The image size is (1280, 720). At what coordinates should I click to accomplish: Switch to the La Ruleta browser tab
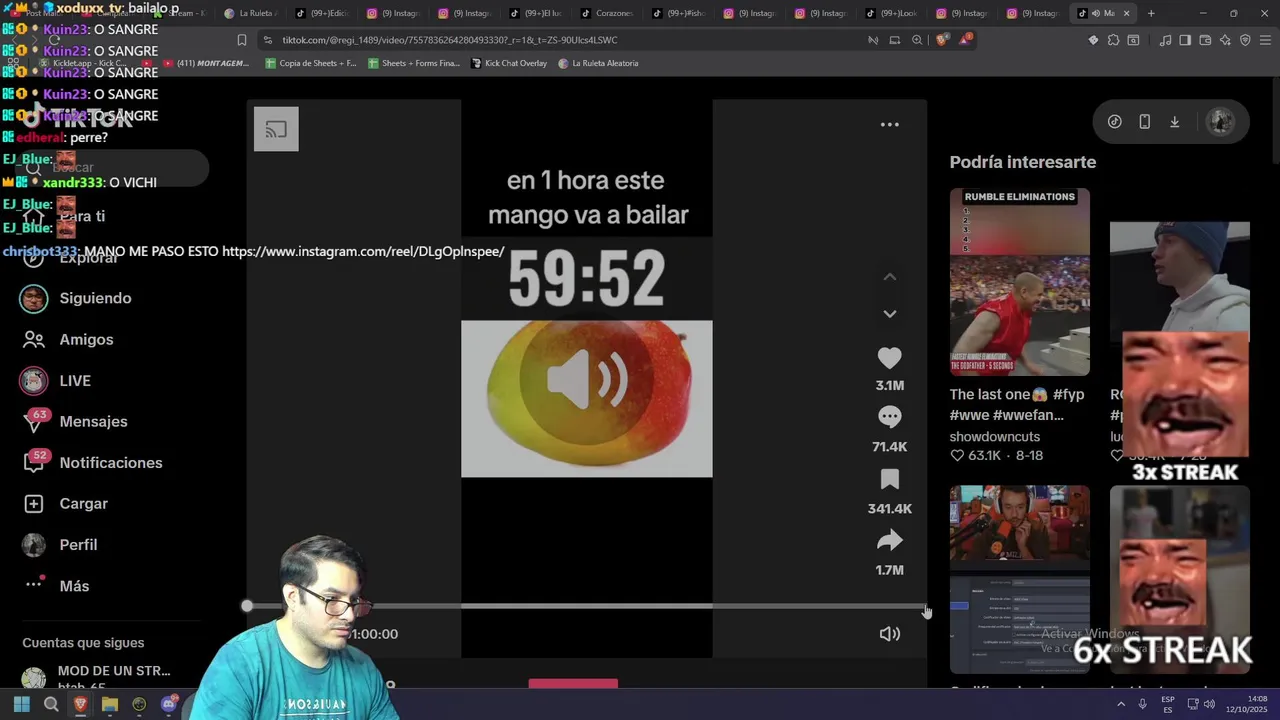250,13
